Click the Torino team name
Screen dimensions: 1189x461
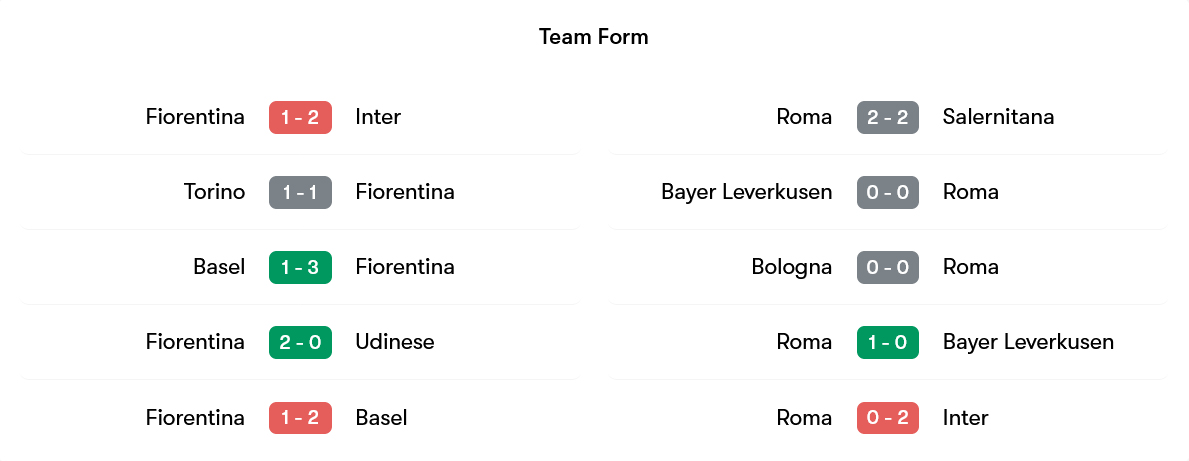pos(214,192)
